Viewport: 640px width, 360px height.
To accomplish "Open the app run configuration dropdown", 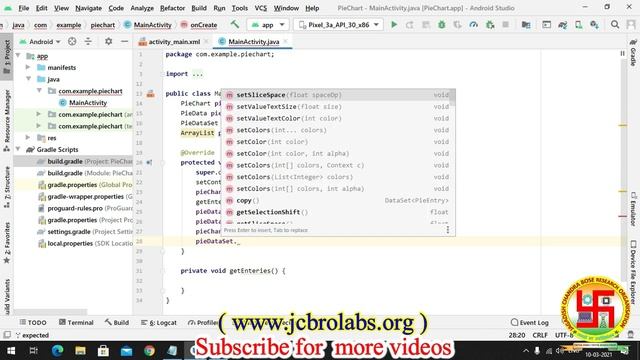I will (268, 24).
